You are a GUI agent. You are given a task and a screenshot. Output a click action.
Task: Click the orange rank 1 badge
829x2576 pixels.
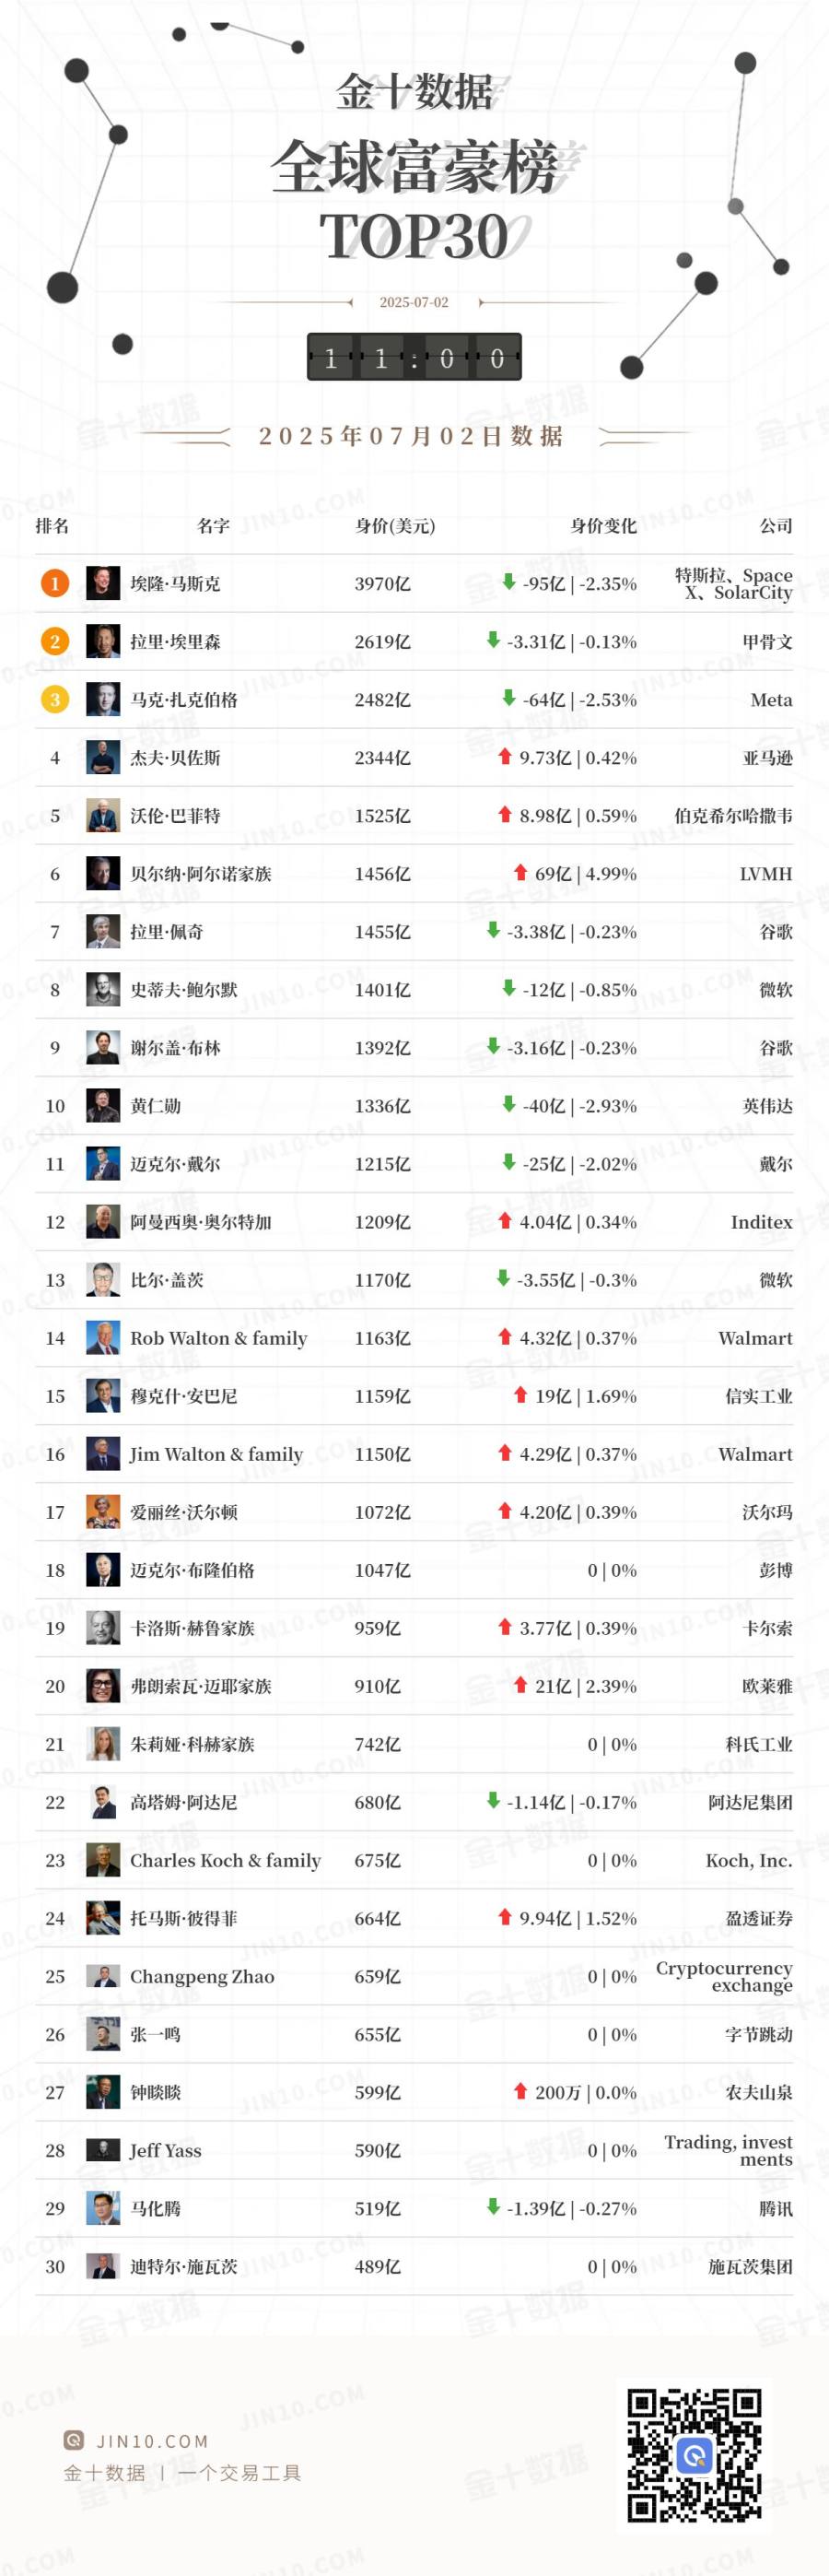55,583
